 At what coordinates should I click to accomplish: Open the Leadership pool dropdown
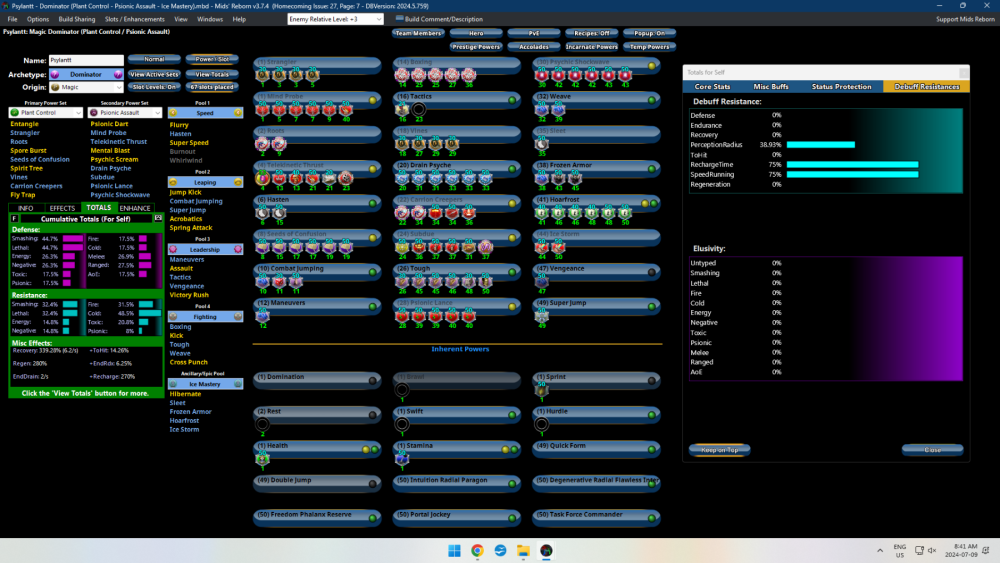[205, 250]
